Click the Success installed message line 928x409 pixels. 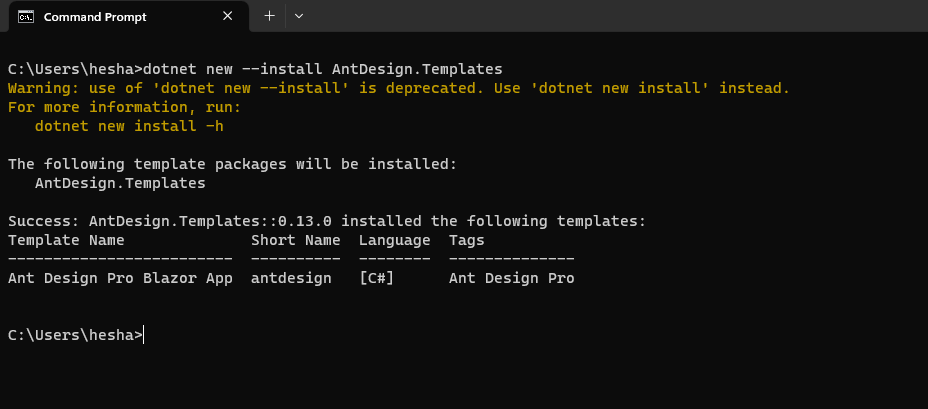tap(327, 221)
